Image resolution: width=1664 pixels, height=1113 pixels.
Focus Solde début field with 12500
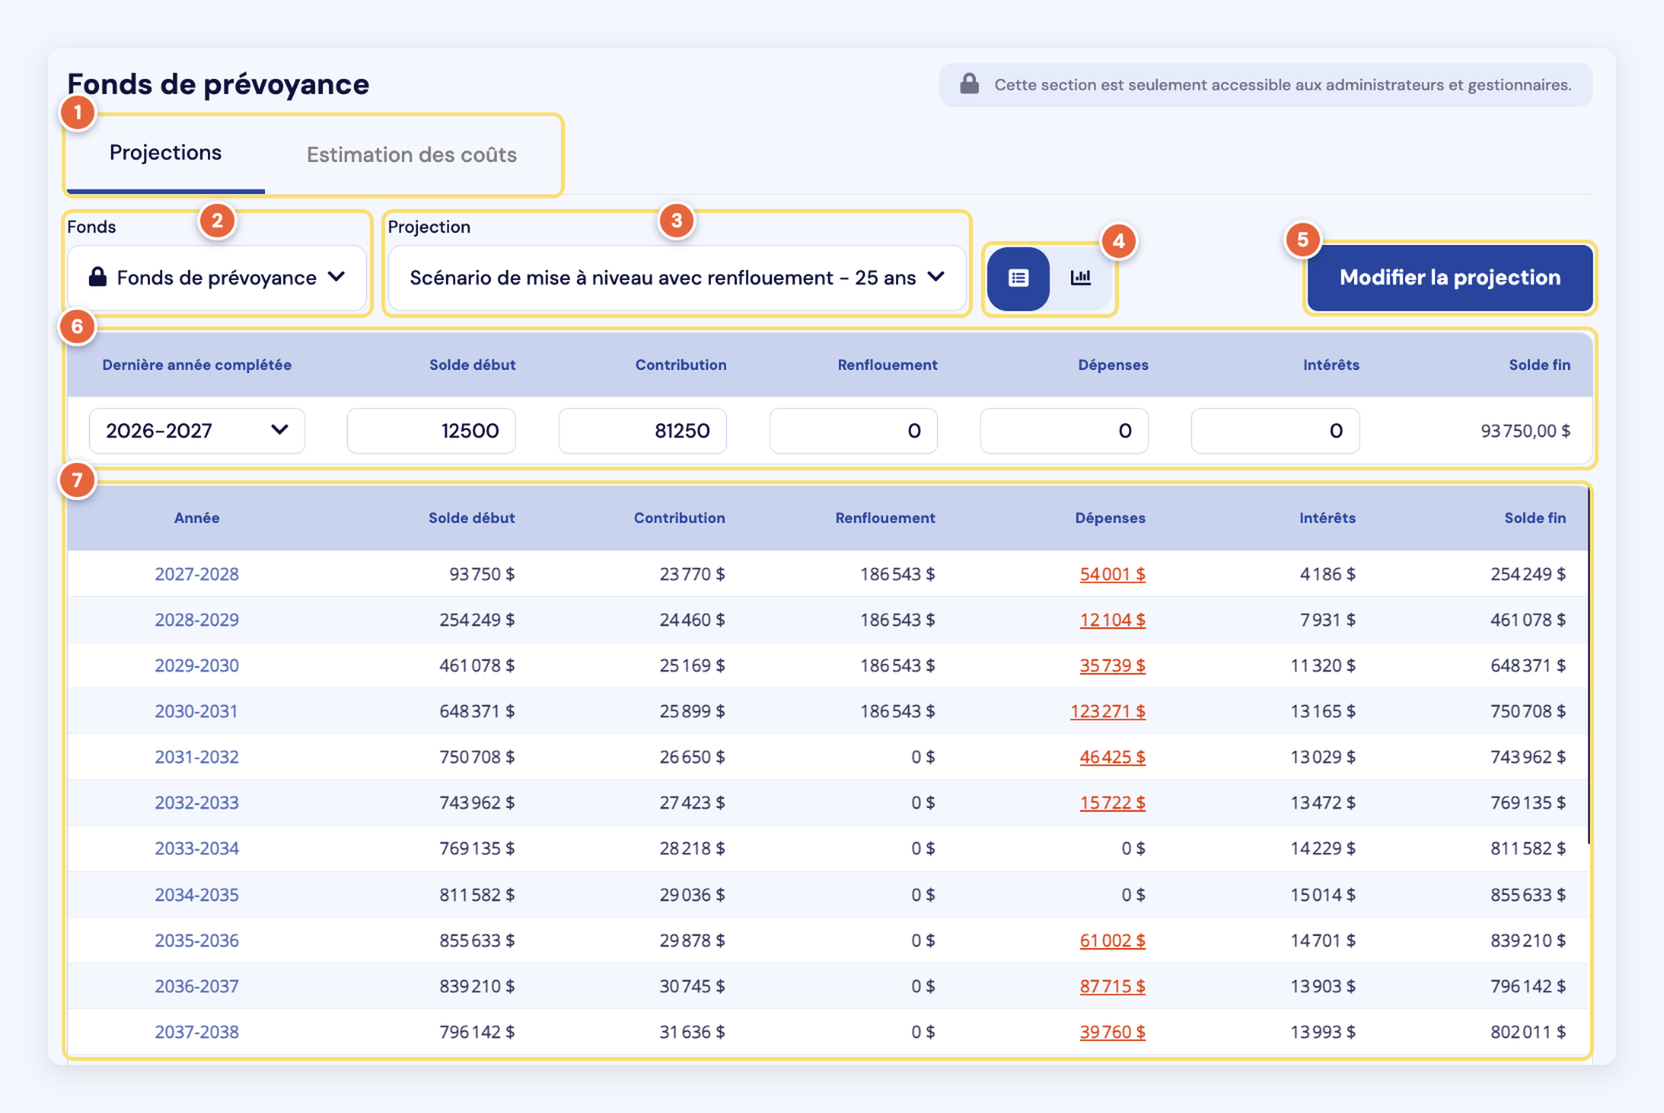[x=431, y=431]
